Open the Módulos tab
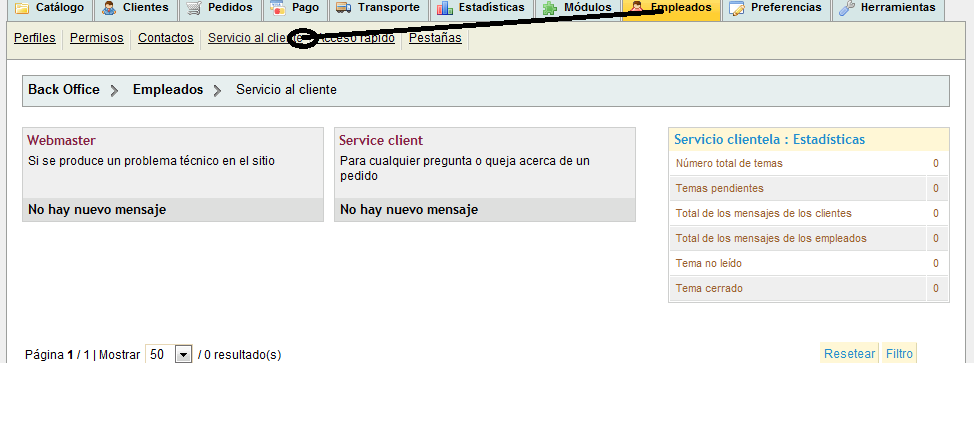 (578, 9)
